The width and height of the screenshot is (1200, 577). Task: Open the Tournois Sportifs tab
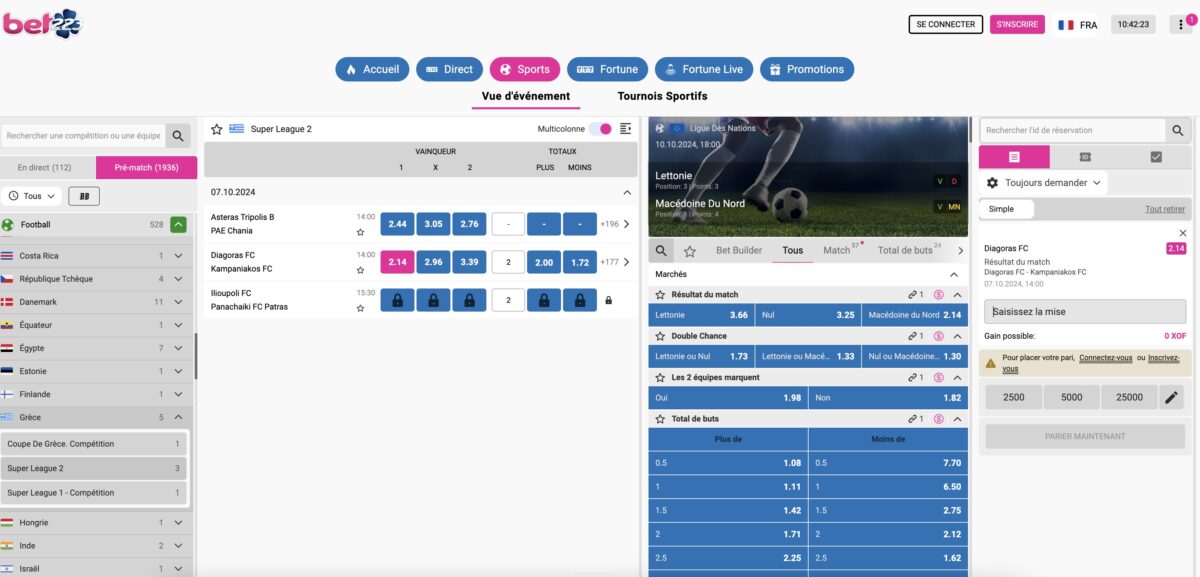[662, 96]
